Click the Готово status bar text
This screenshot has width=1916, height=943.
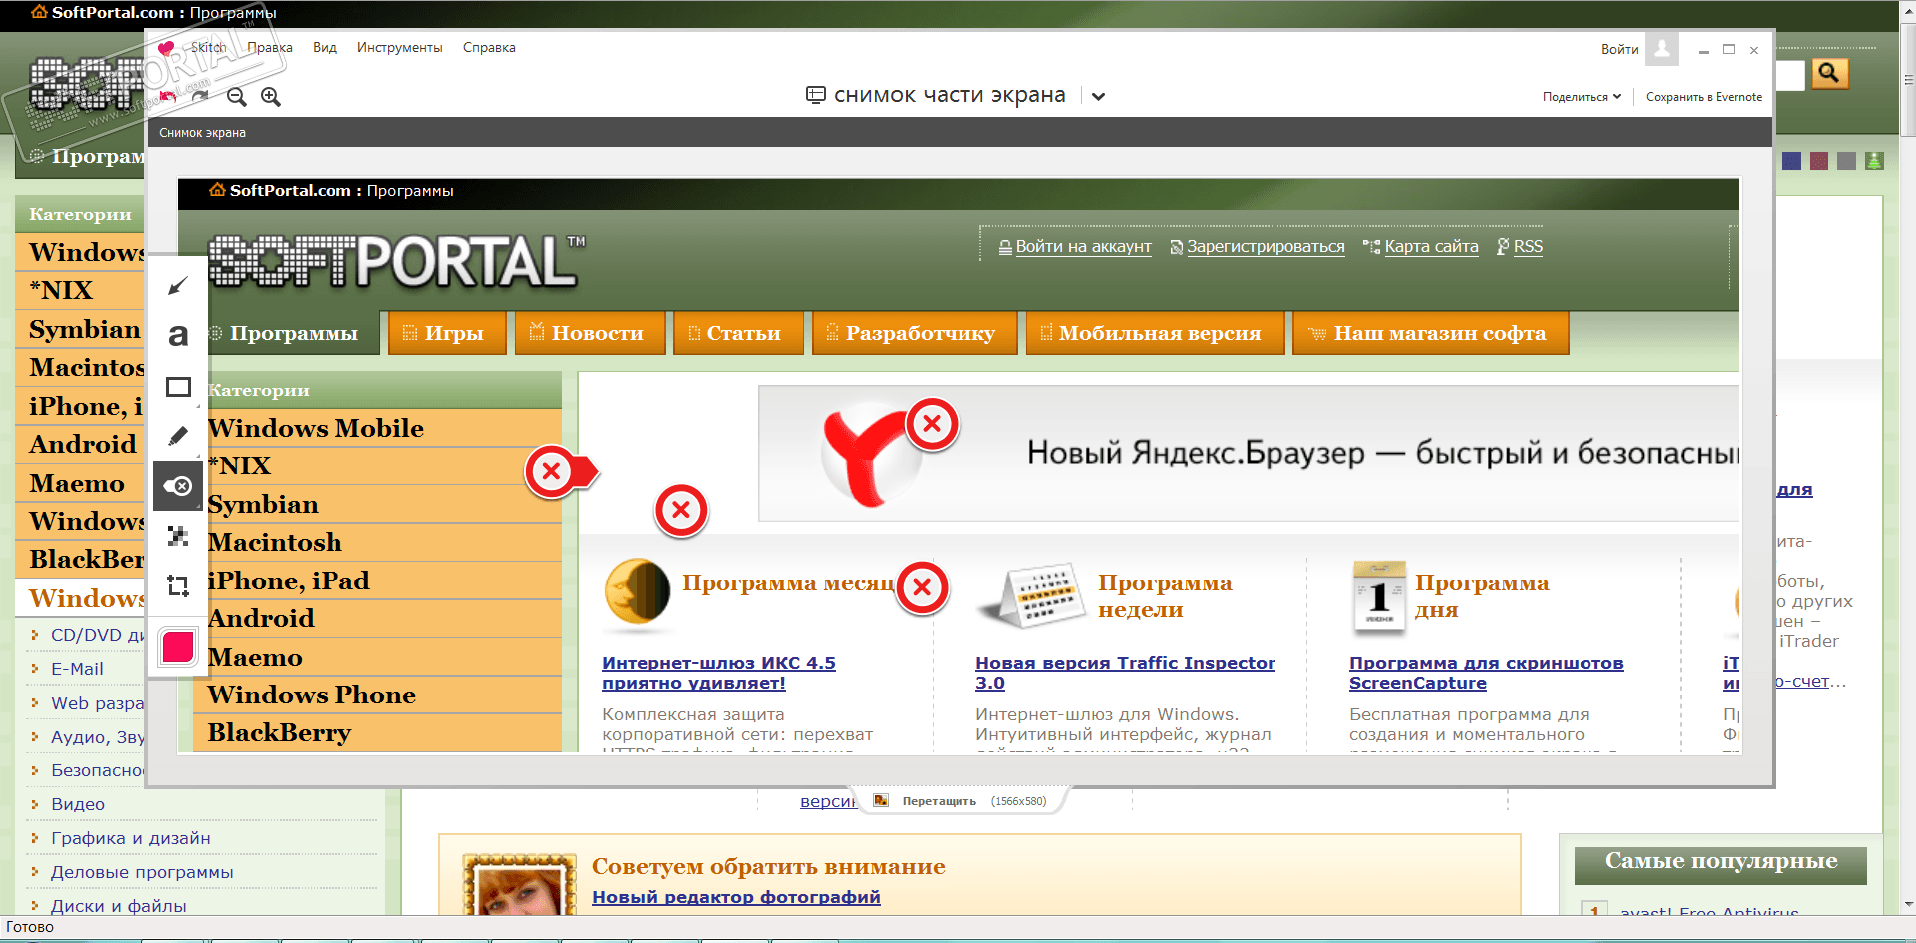tap(30, 927)
